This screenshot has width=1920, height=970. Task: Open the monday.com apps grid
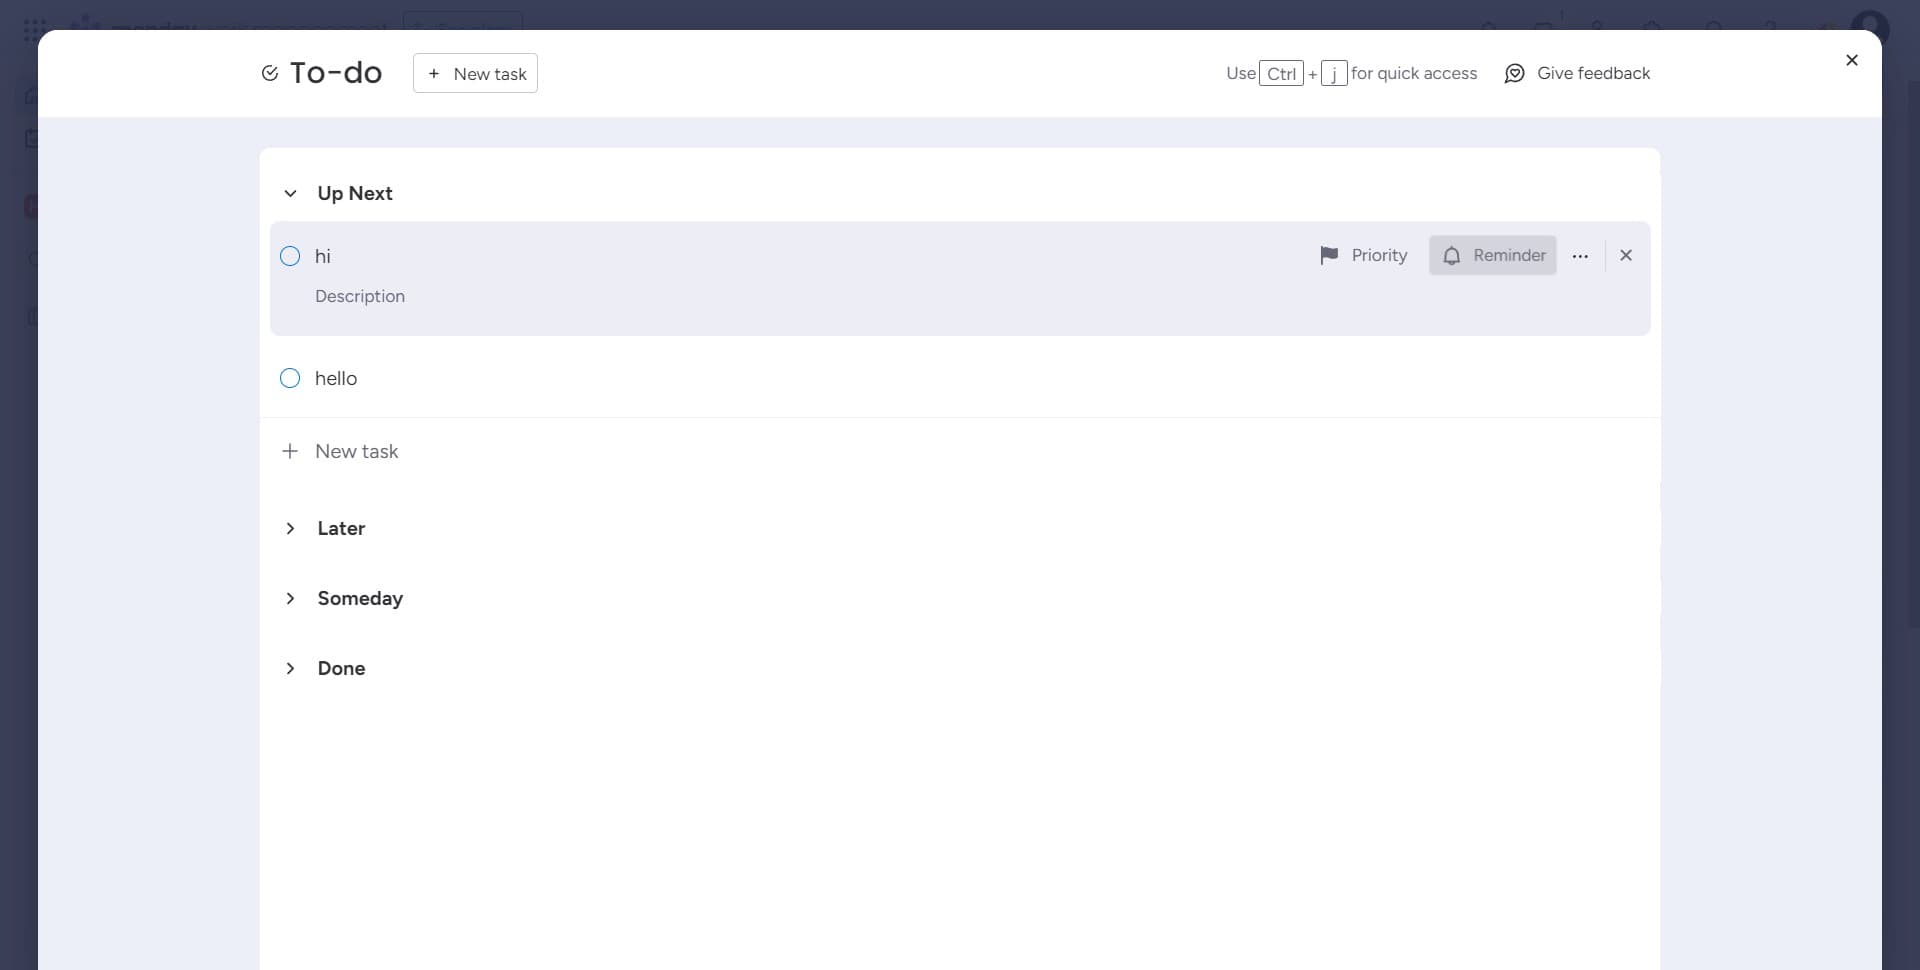pyautogui.click(x=33, y=30)
